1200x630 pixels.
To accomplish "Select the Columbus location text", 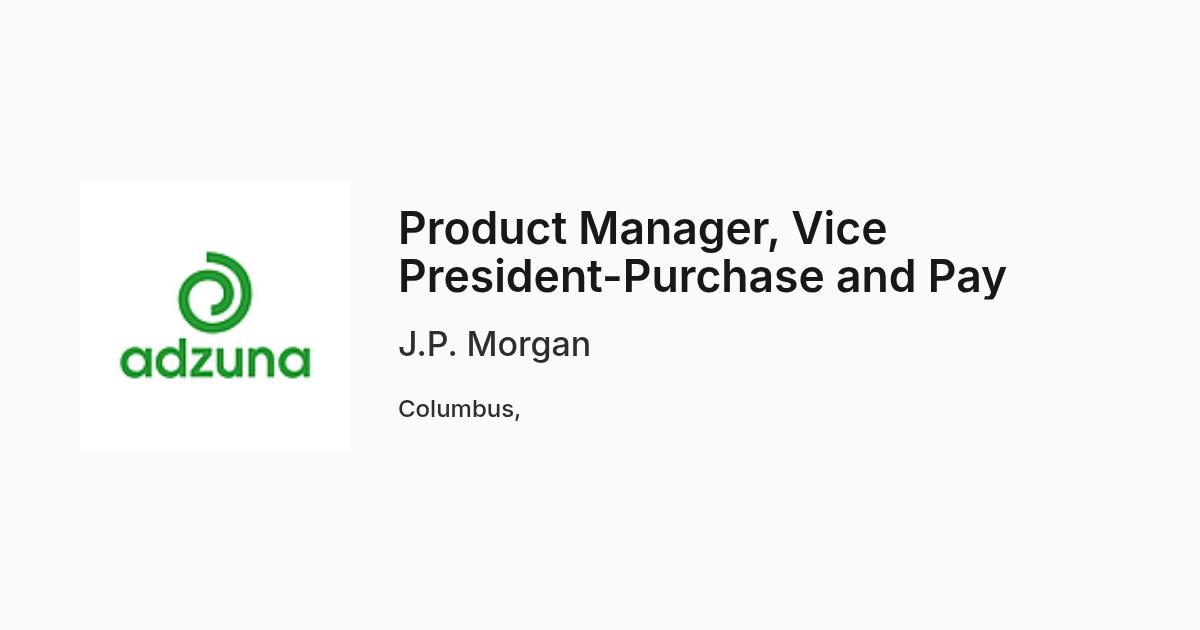I will 459,409.
